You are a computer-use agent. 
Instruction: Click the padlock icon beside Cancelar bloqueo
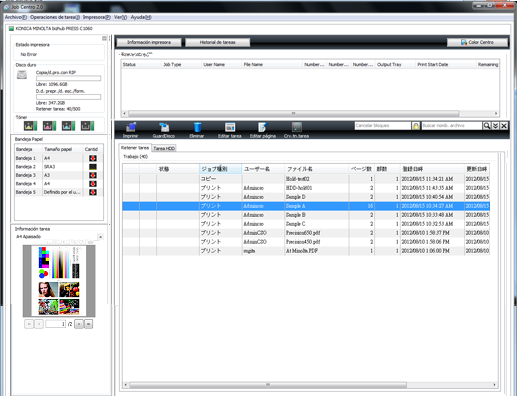point(416,126)
